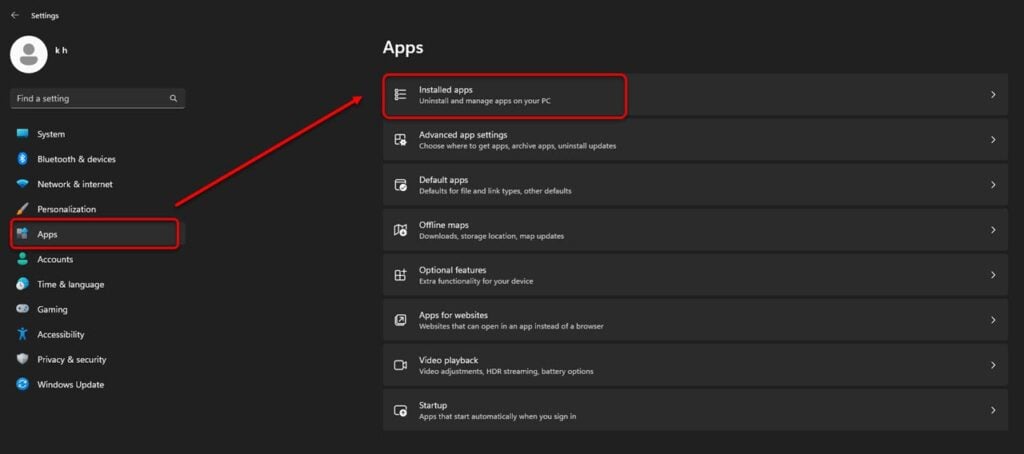Click the search magnifier icon
Screen dimensions: 1024x454
click(173, 99)
